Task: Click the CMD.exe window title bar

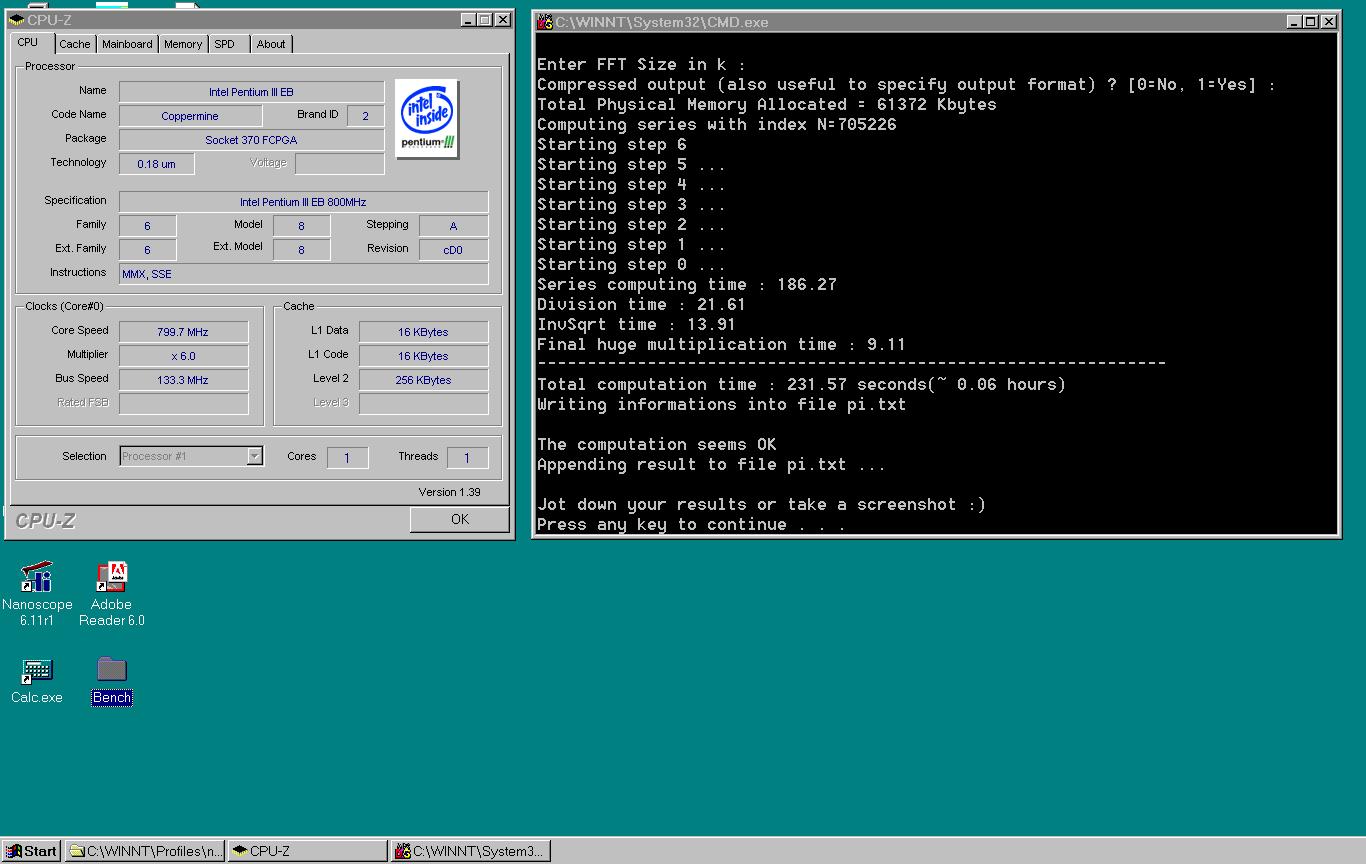Action: pos(936,21)
